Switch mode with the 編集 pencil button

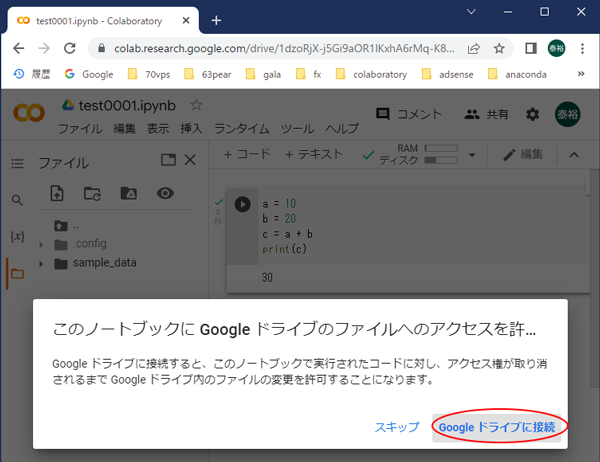pos(523,154)
